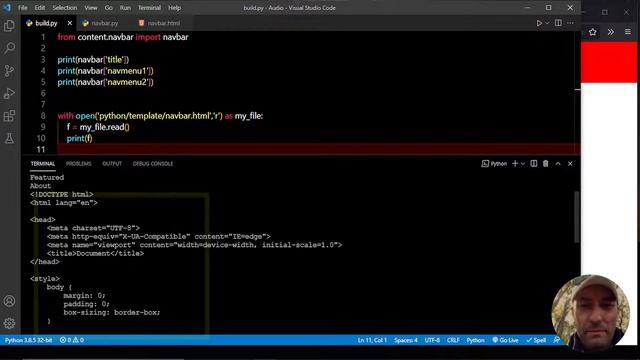
Task: Select language mode Python in status bar
Action: 476,340
